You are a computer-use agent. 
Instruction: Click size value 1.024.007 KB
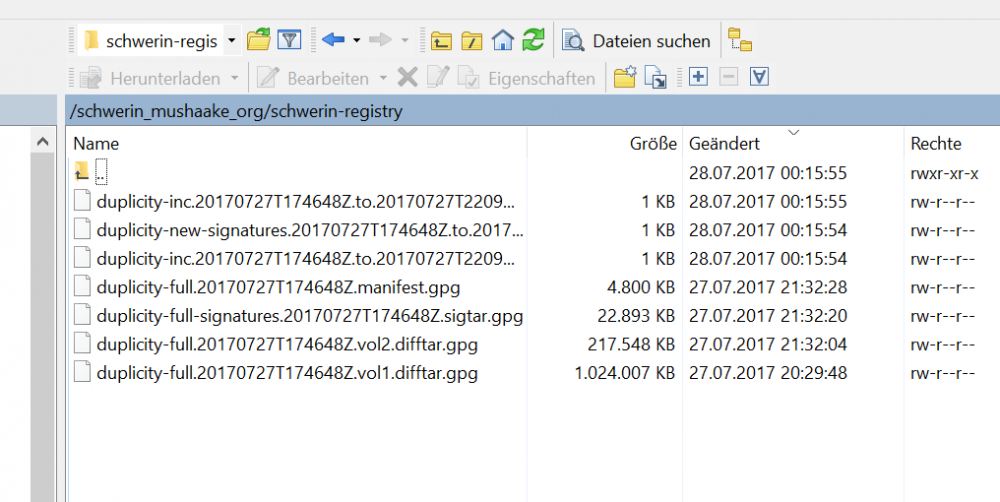pos(625,373)
